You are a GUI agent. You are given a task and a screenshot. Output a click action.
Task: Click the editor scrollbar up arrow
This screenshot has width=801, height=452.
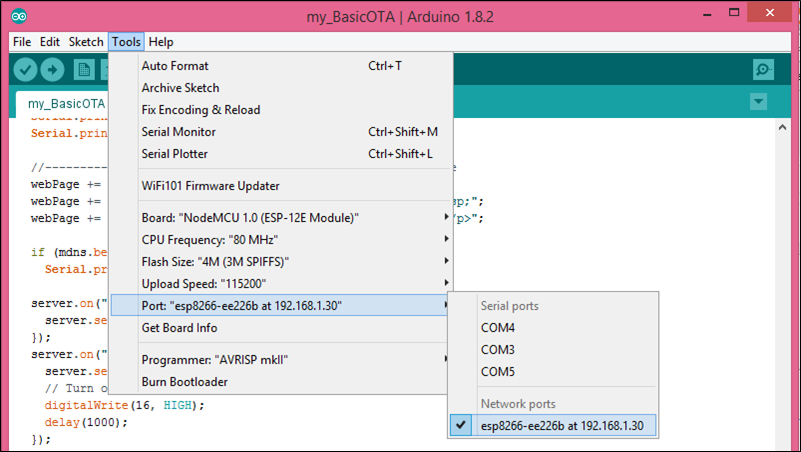tap(783, 128)
